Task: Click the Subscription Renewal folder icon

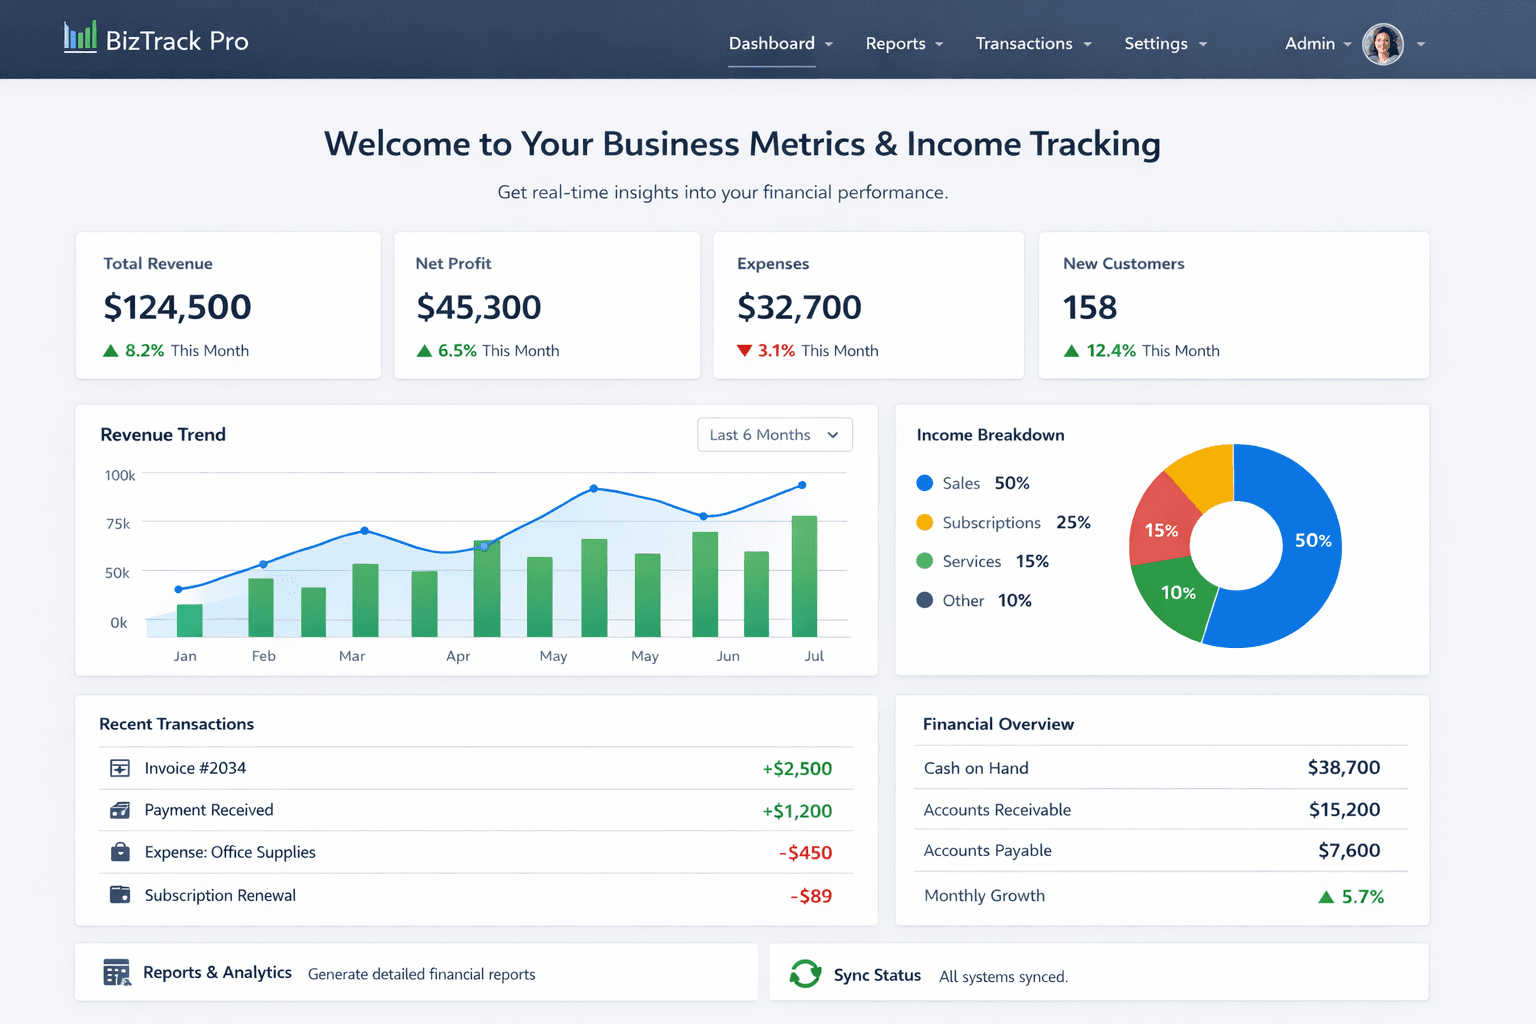Action: (x=119, y=895)
